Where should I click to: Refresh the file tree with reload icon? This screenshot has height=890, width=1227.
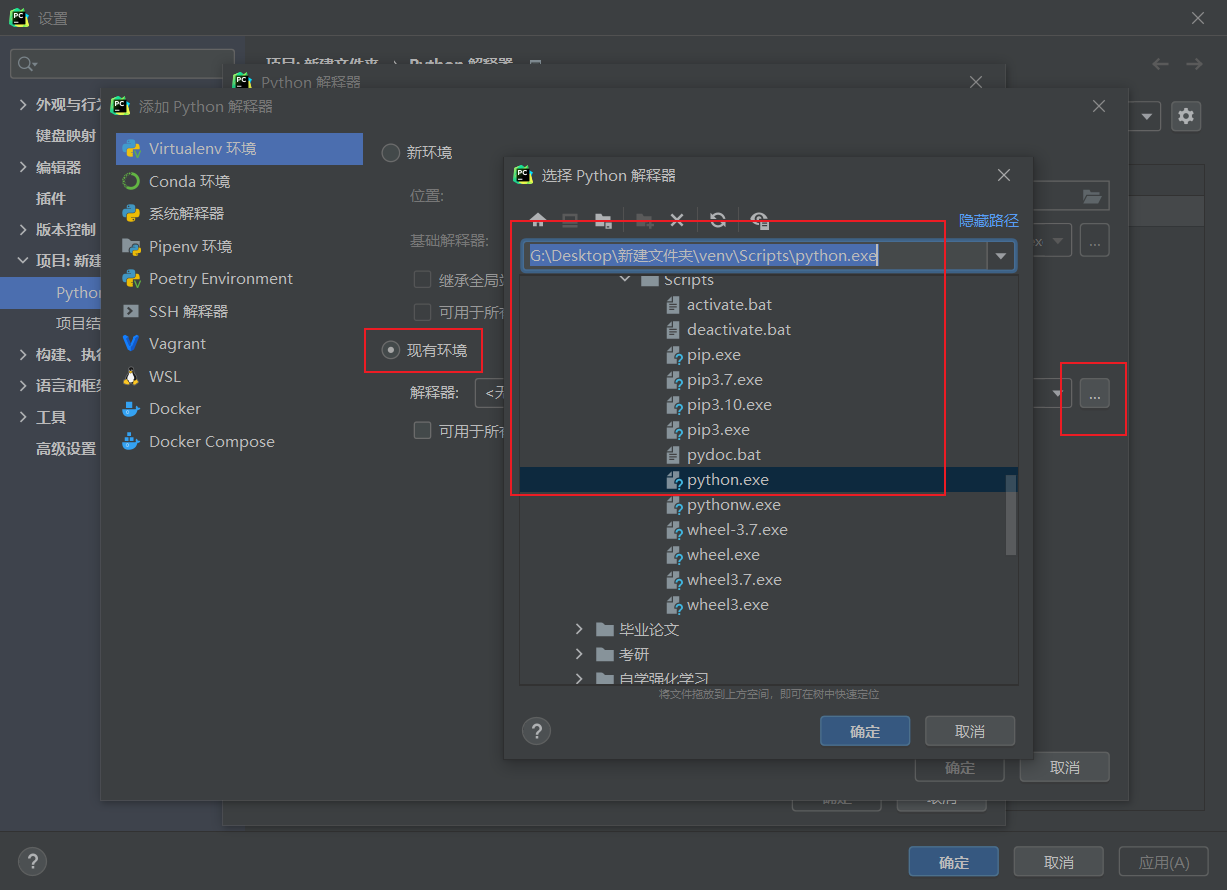pyautogui.click(x=717, y=220)
